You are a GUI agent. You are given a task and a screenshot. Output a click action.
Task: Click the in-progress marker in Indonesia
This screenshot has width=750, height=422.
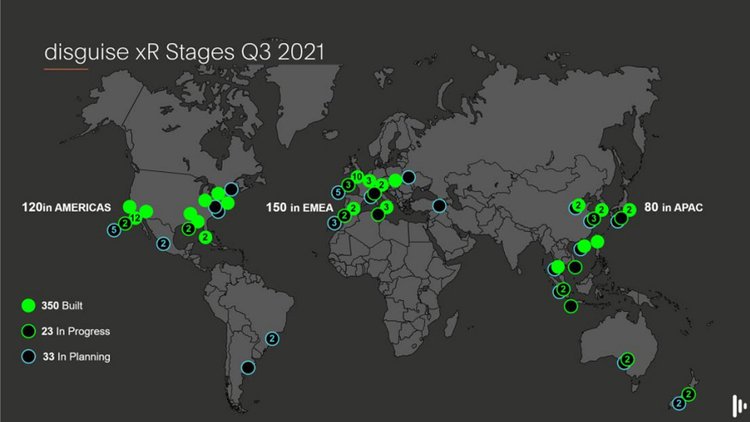[x=571, y=306]
